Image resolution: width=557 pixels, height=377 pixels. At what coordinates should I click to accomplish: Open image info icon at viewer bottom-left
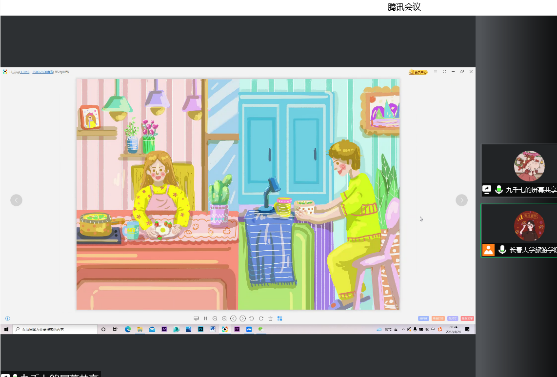coord(7,319)
